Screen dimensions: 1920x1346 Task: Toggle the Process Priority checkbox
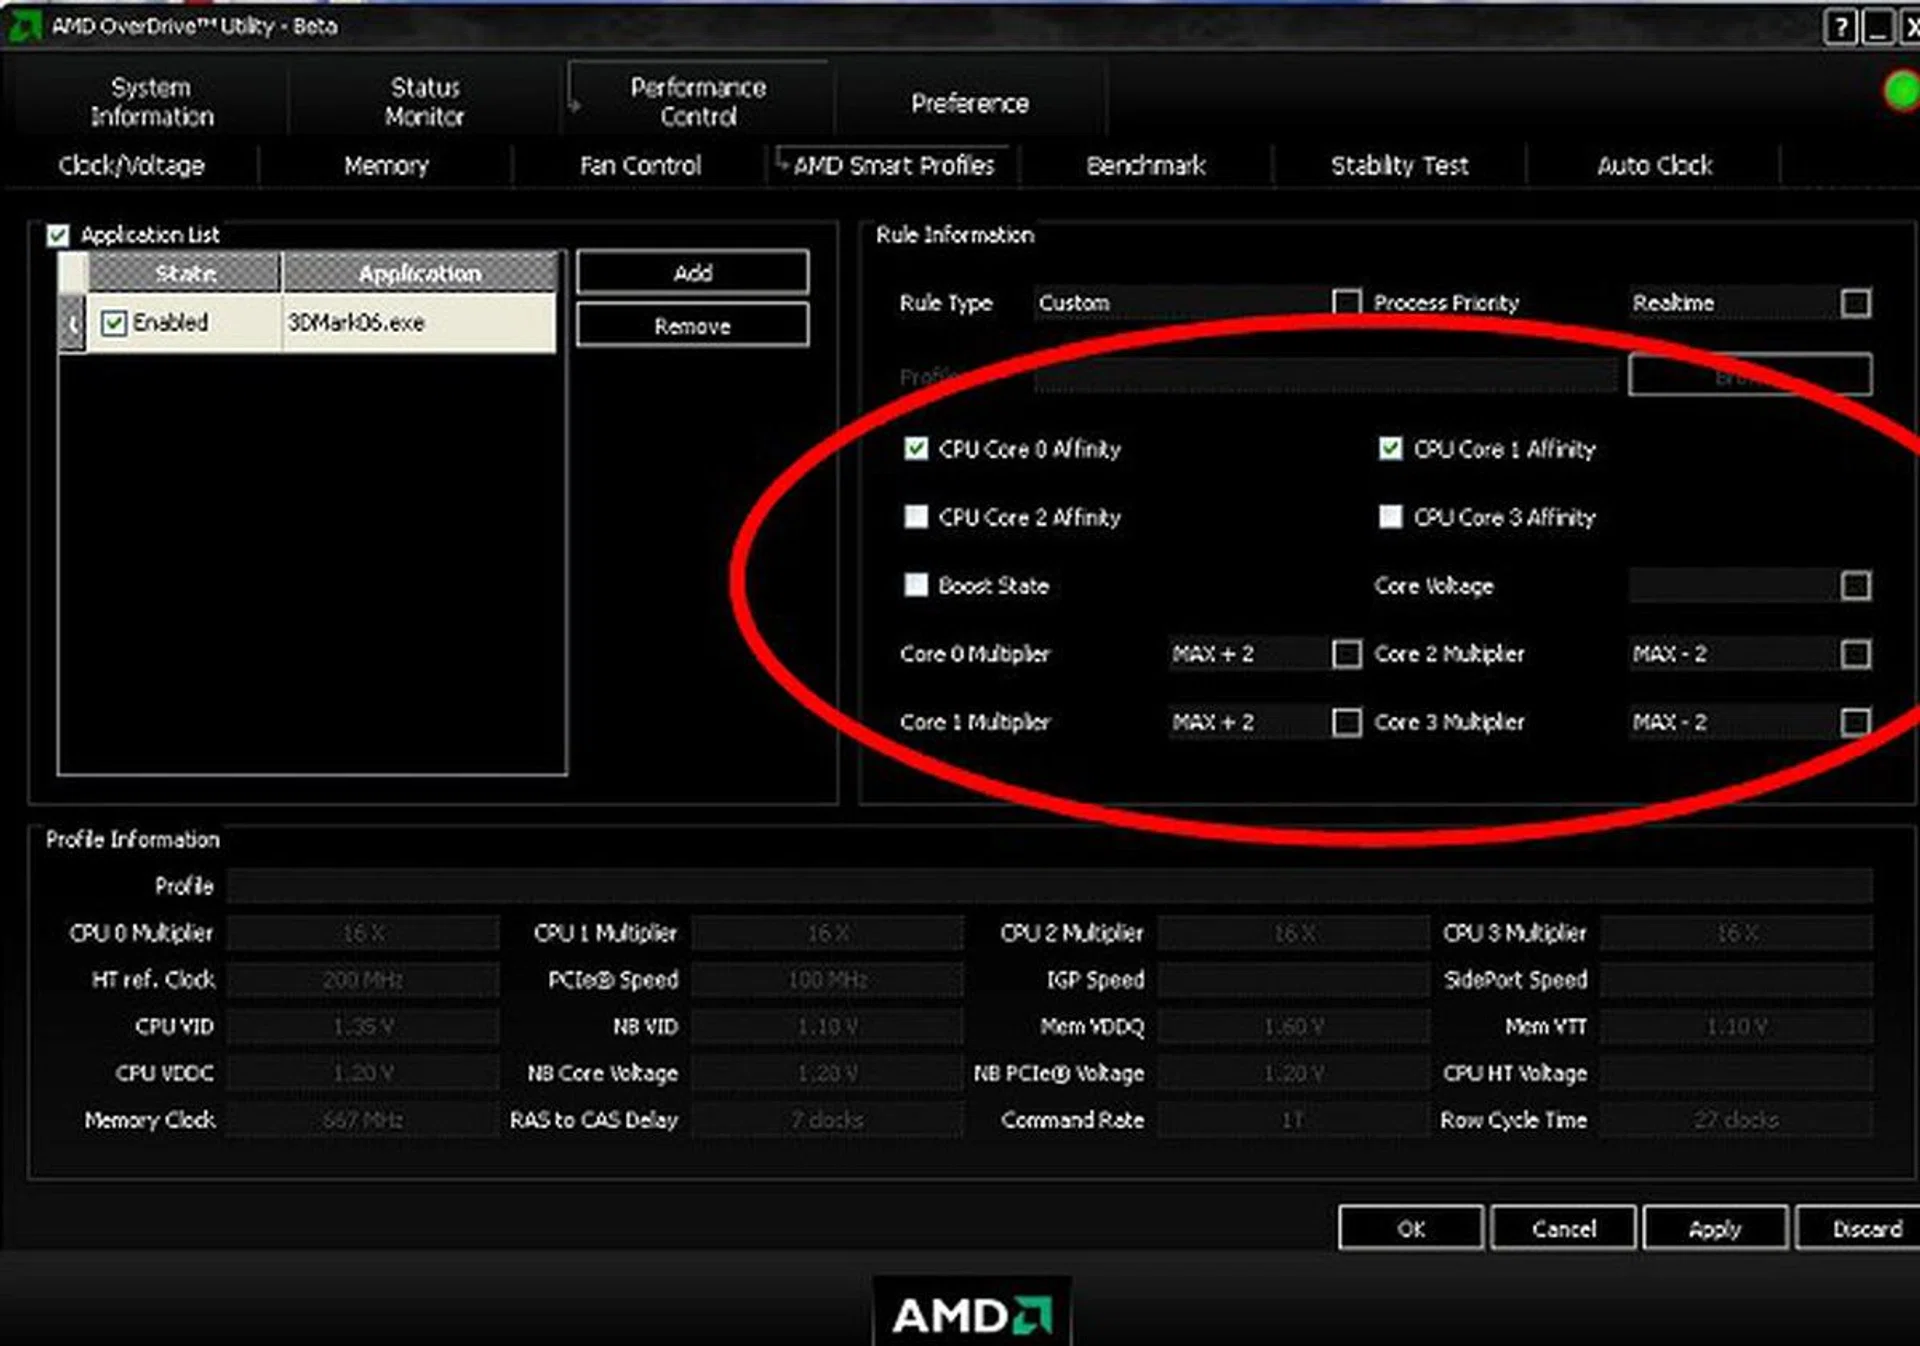(1346, 302)
